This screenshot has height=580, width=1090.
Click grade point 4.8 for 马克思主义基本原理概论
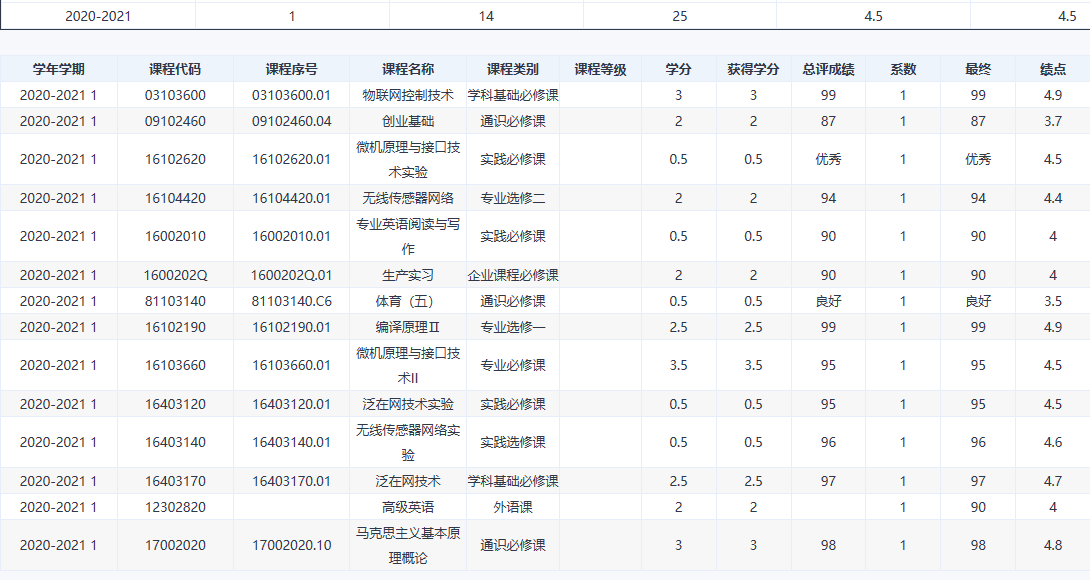click(x=1053, y=545)
